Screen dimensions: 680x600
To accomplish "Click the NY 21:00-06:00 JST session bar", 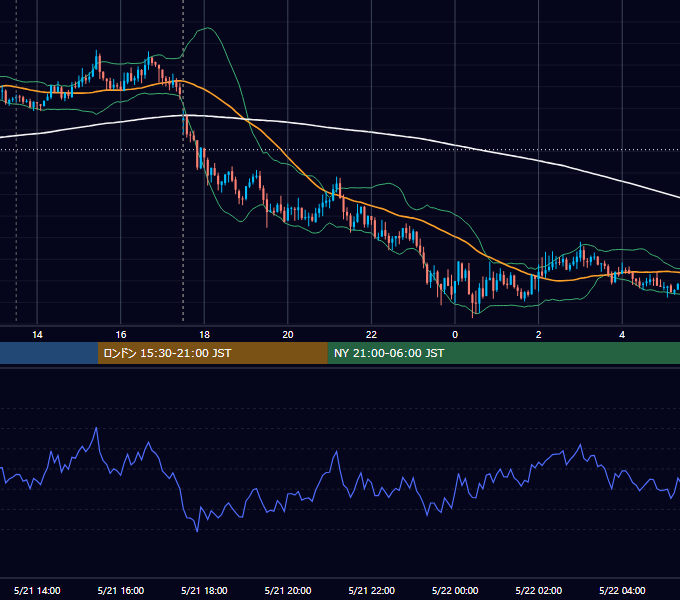I will click(x=503, y=353).
